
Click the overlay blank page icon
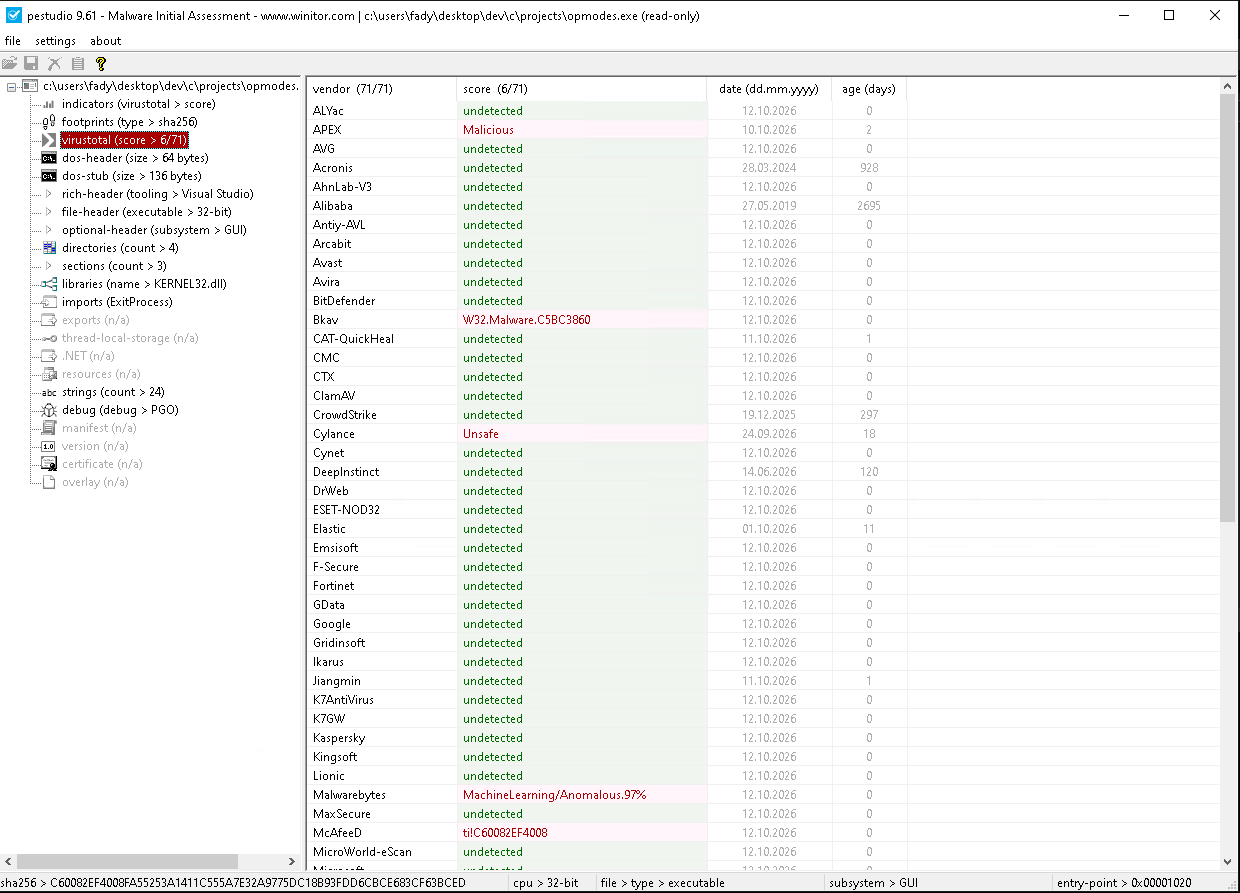(49, 482)
